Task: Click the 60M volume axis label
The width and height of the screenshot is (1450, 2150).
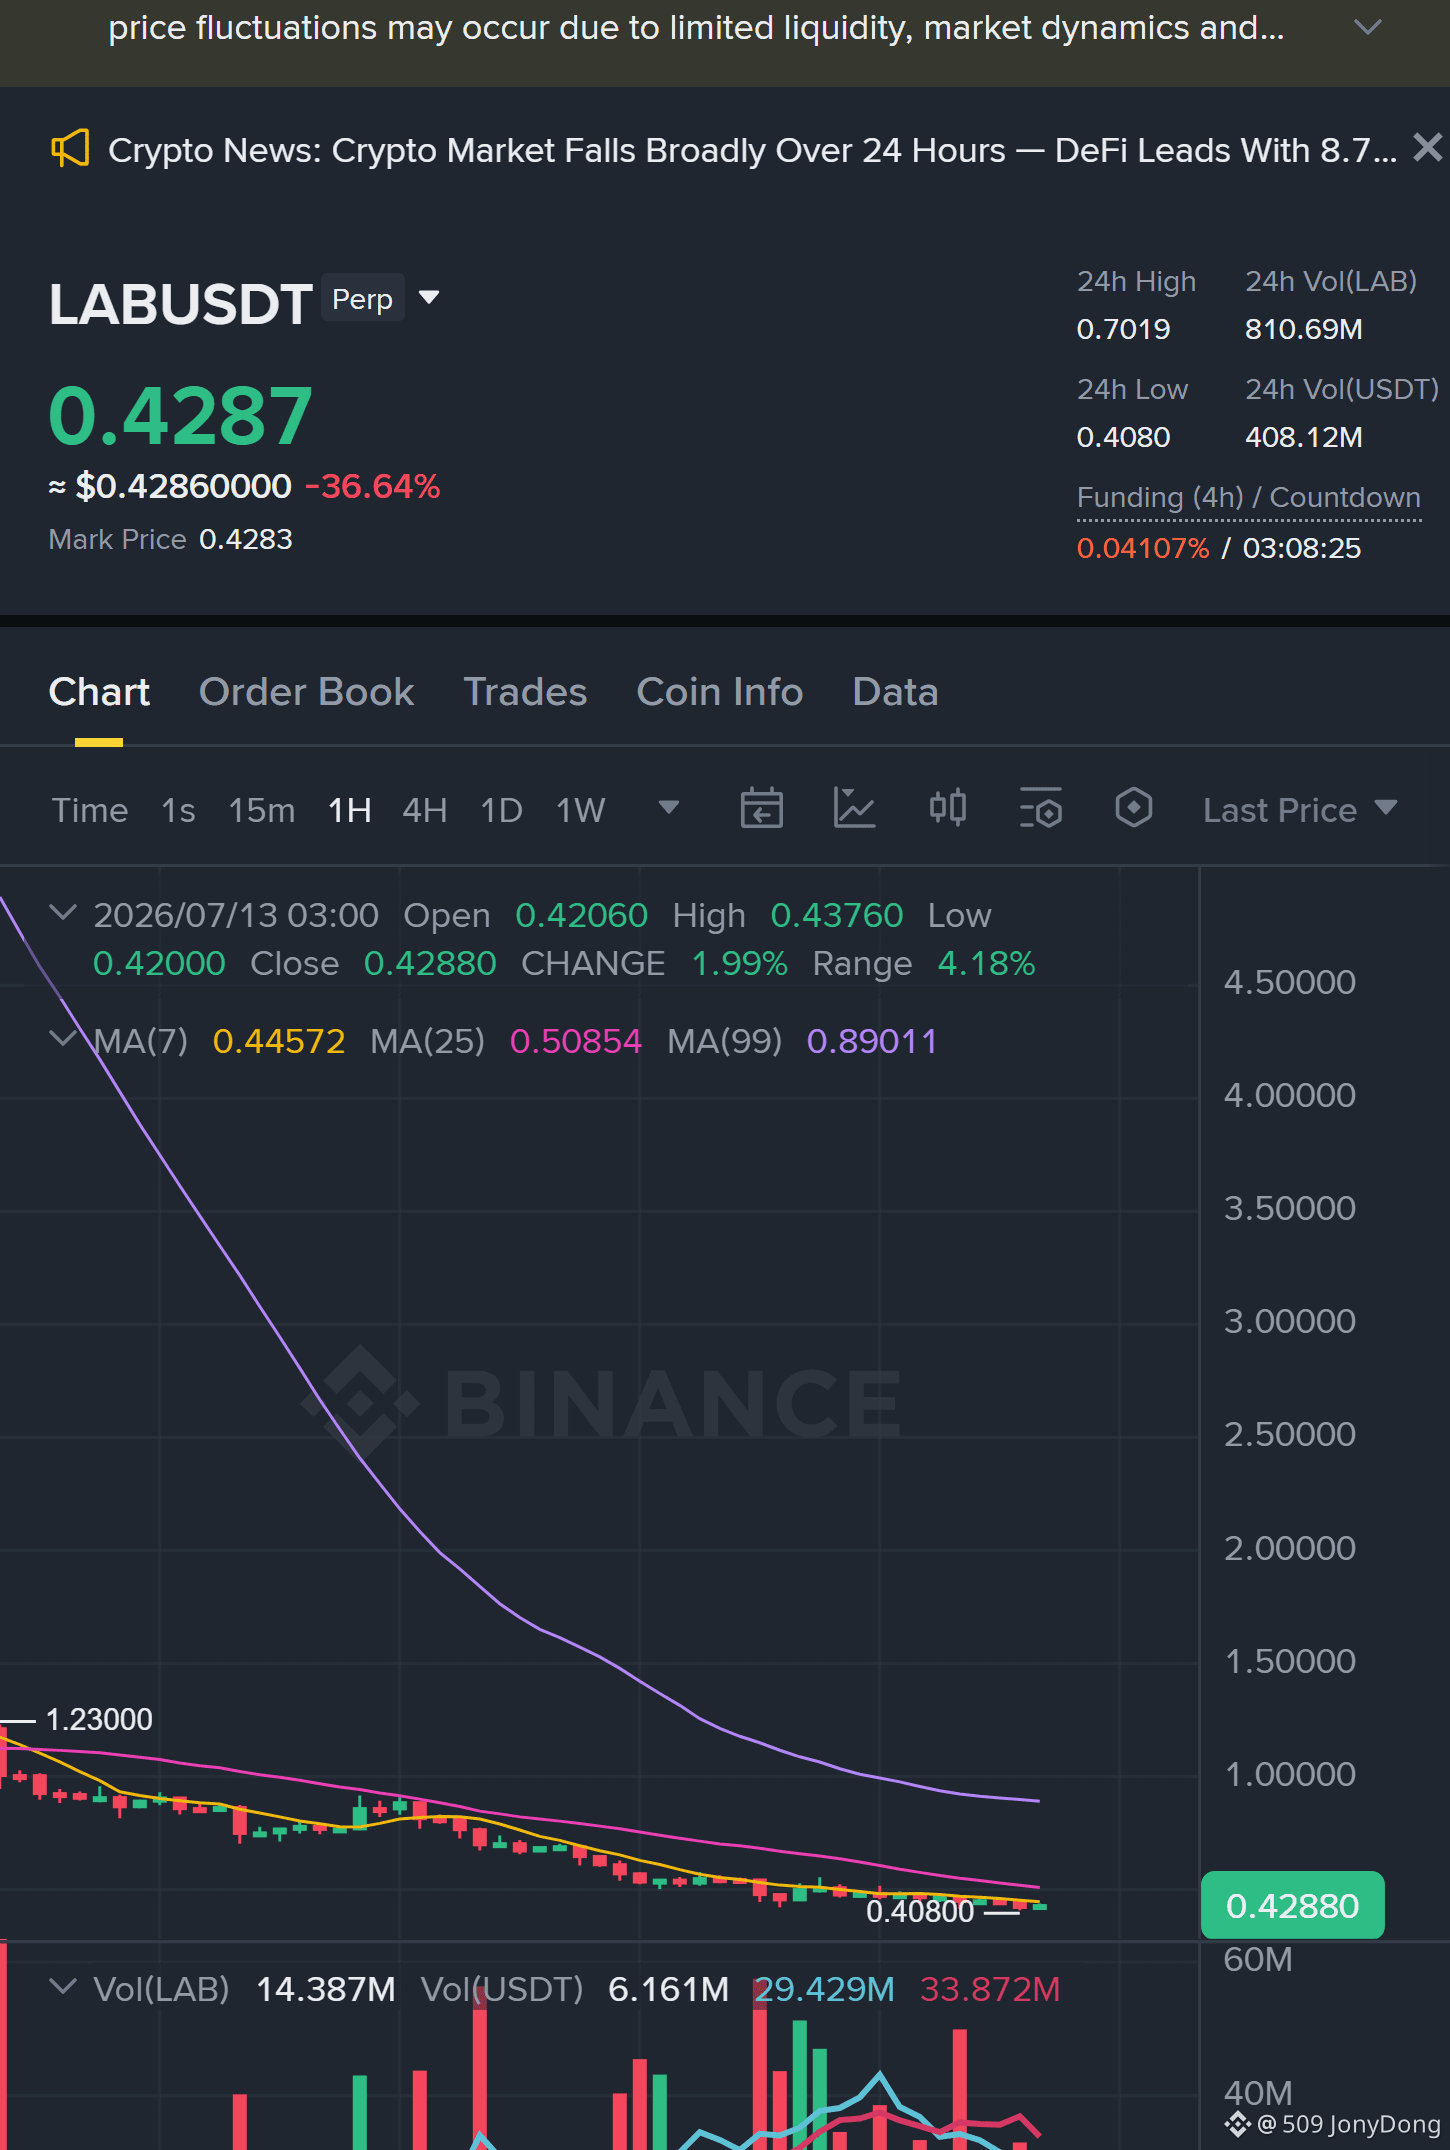Action: (x=1258, y=1960)
